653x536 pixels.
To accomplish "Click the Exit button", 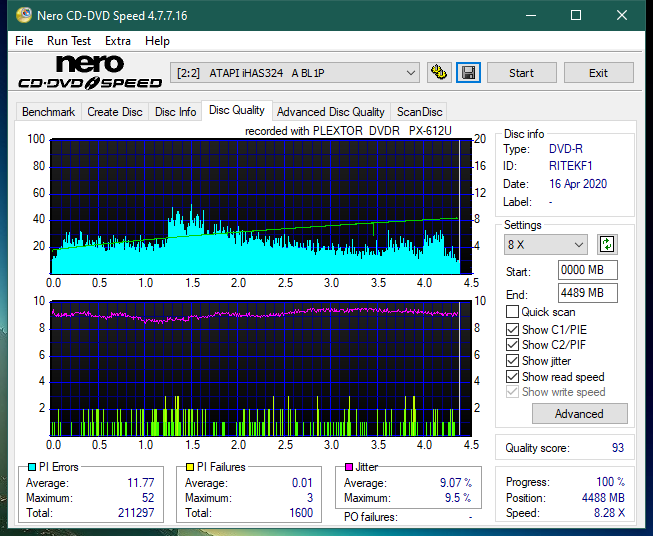I will (x=598, y=73).
